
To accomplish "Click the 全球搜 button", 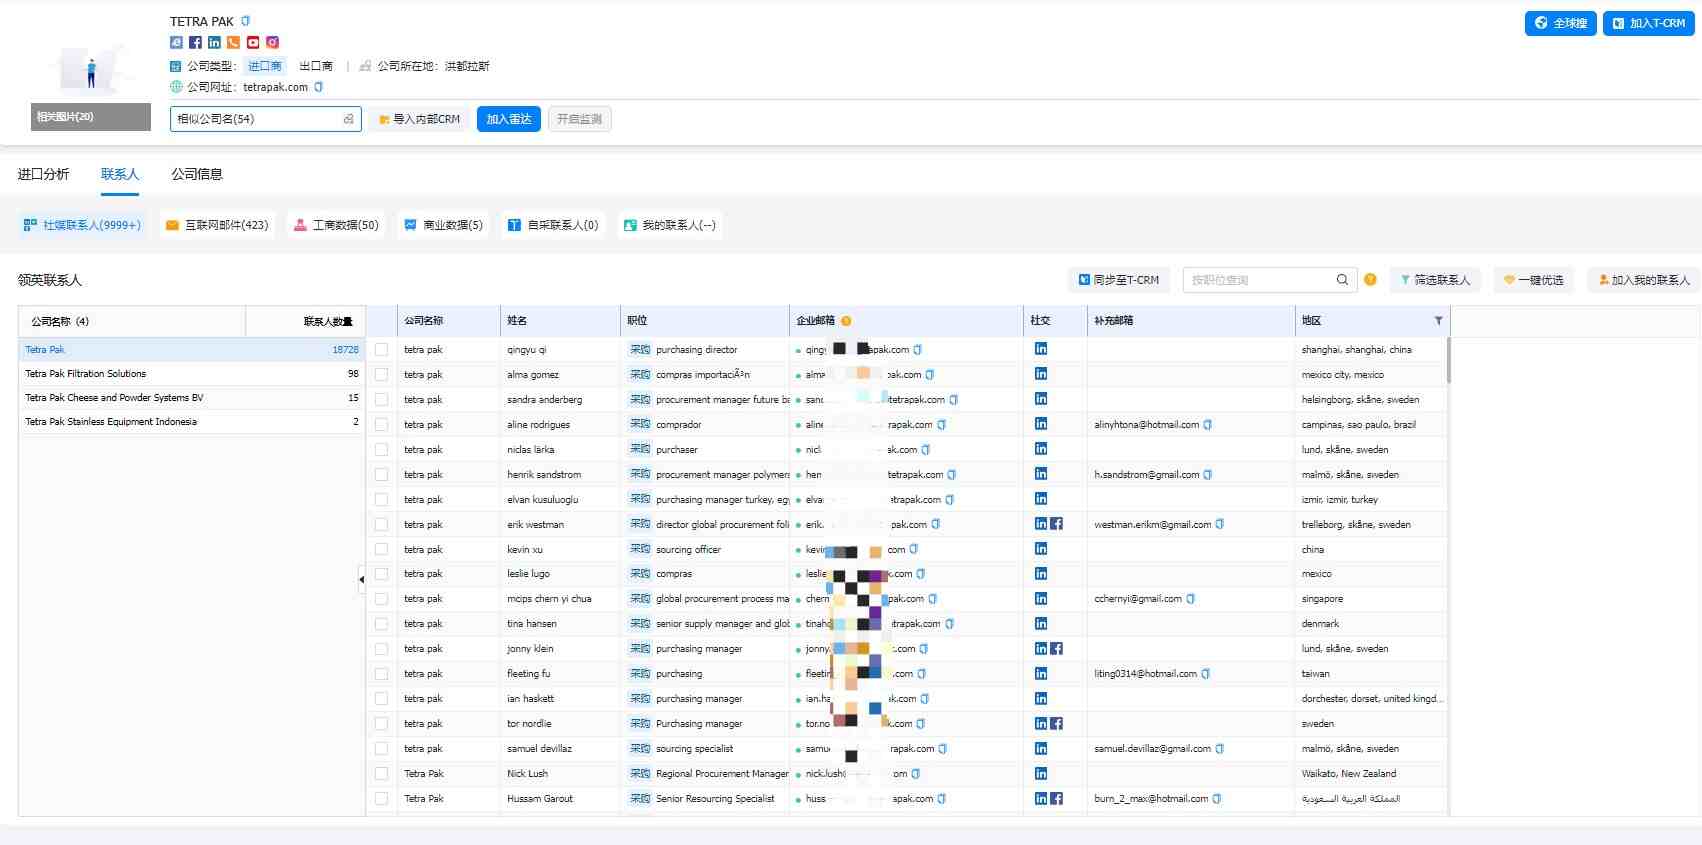I will [1560, 23].
